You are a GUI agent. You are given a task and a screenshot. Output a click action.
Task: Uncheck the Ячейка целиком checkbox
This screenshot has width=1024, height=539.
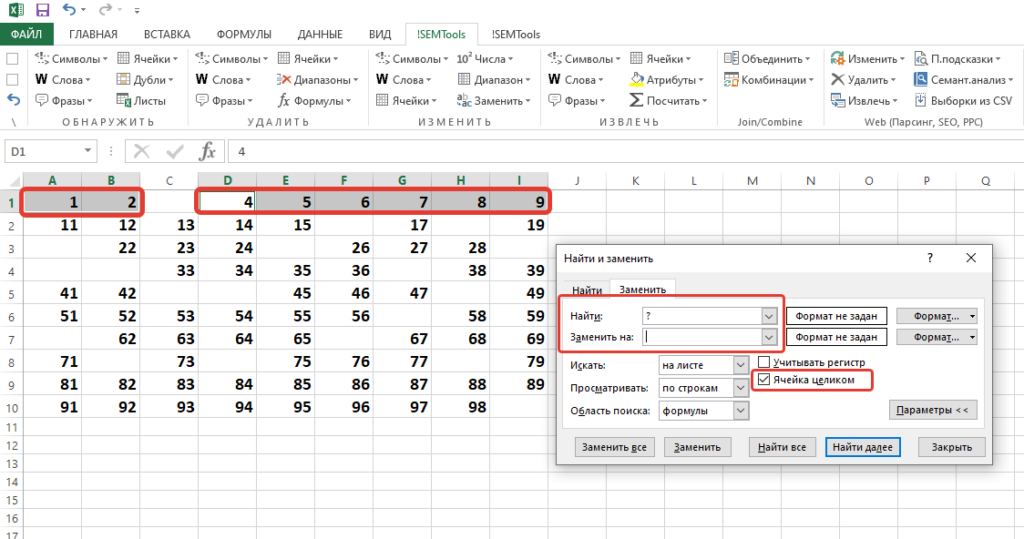765,380
